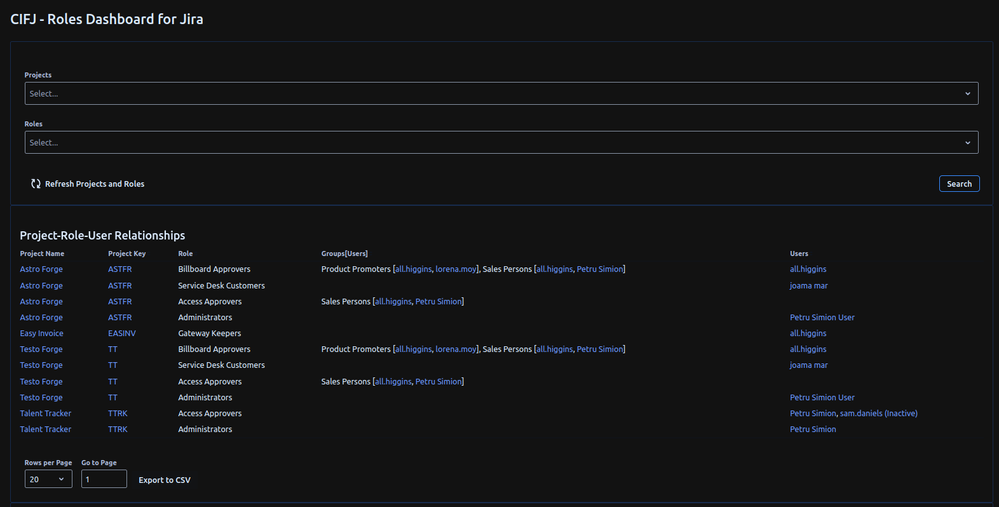Open Talent Tracker link in Administrators row
The height and width of the screenshot is (507, 999).
coord(45,429)
